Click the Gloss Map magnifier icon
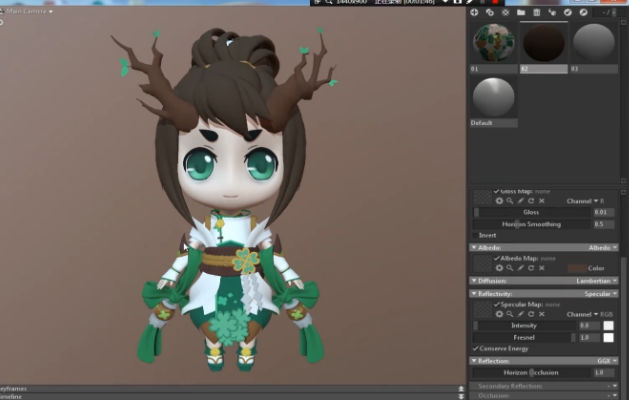The height and width of the screenshot is (400, 629). tap(509, 201)
